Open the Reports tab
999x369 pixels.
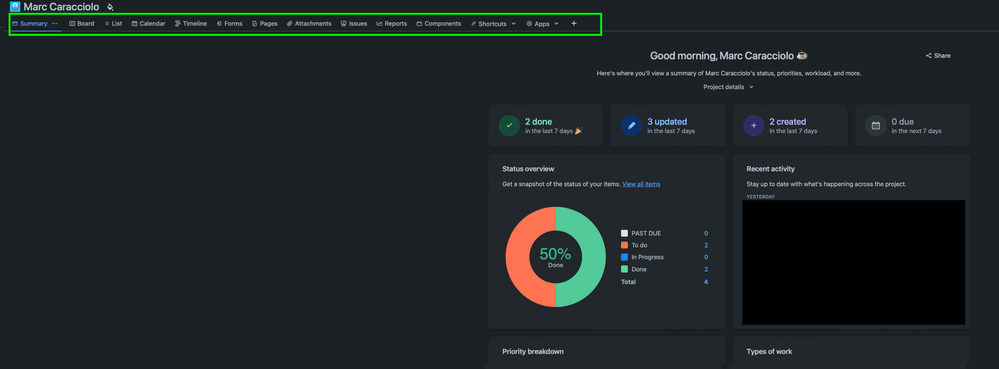(x=392, y=24)
